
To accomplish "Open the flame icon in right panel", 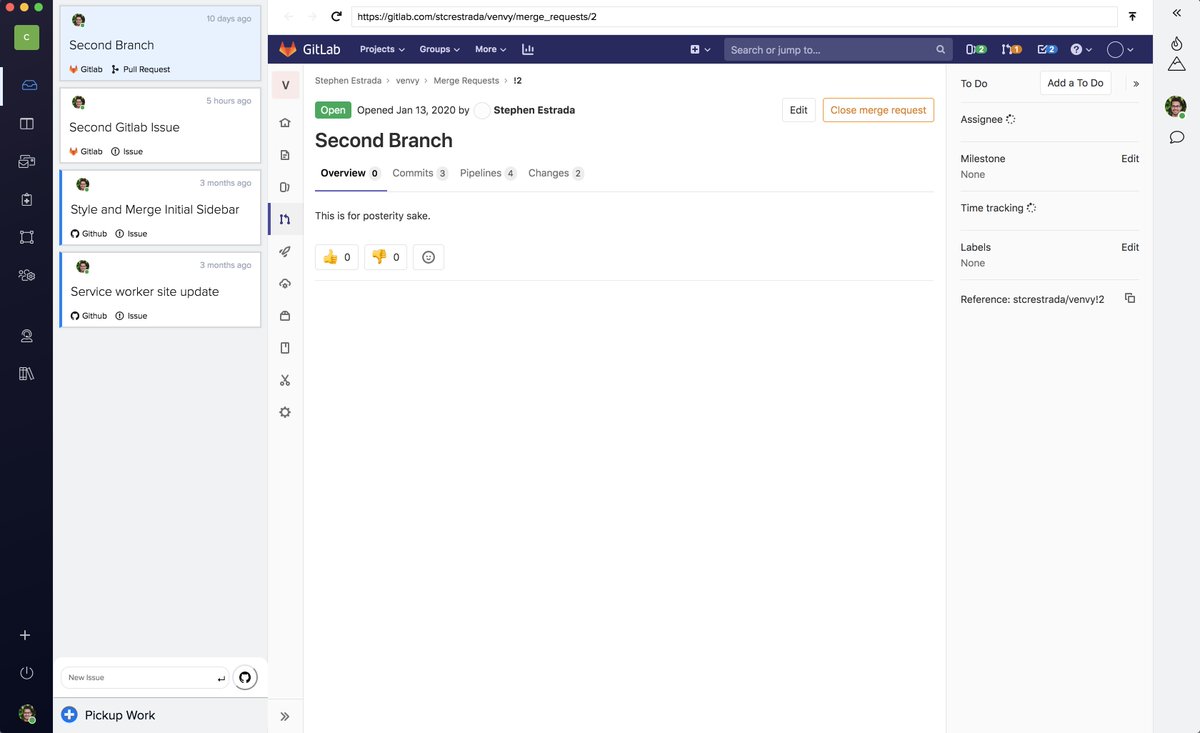I will 1177,44.
